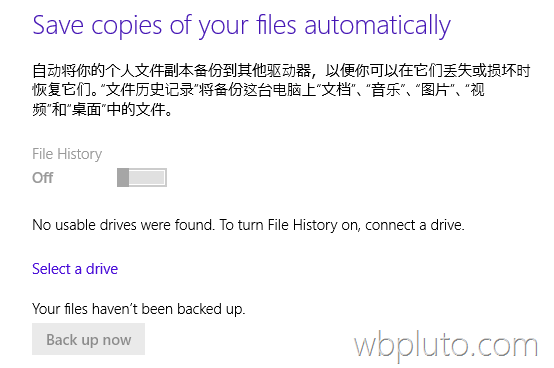
Task: Click the description line mentioning “文件历史记录”
Action: tap(258, 90)
